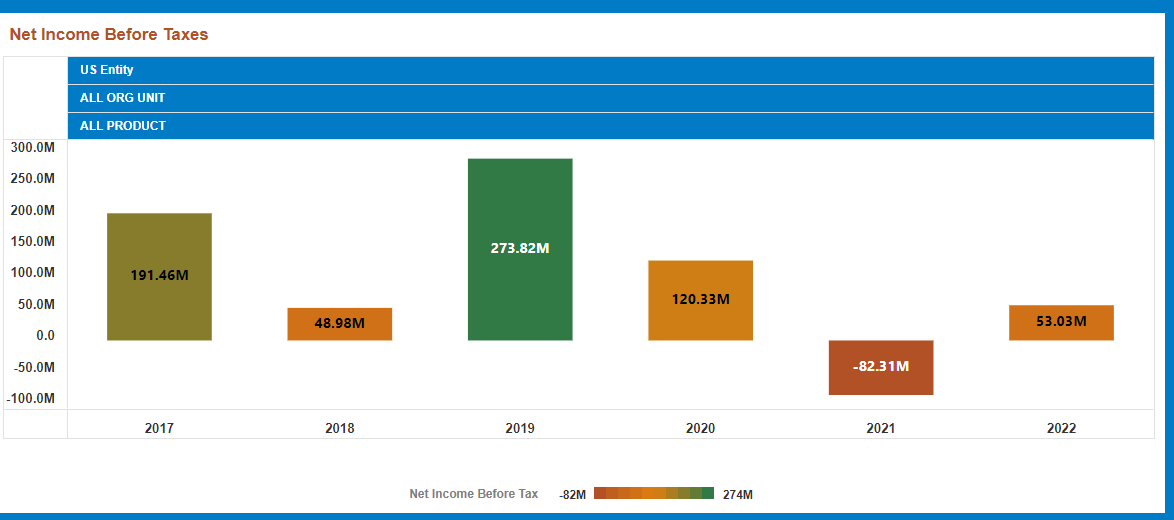Select the 2022 bar labeled 53.03M
The width and height of the screenshot is (1174, 520).
click(x=1062, y=322)
